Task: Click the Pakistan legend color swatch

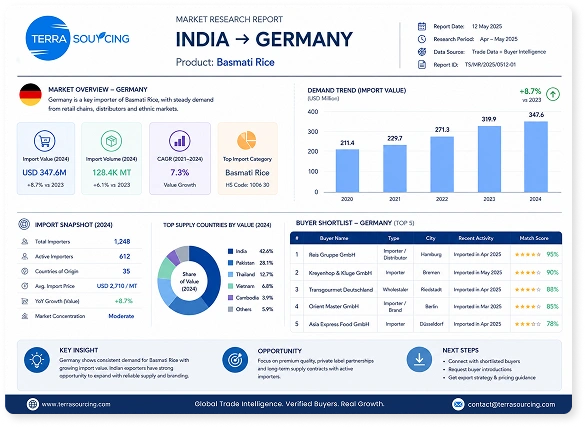Action: click(231, 263)
